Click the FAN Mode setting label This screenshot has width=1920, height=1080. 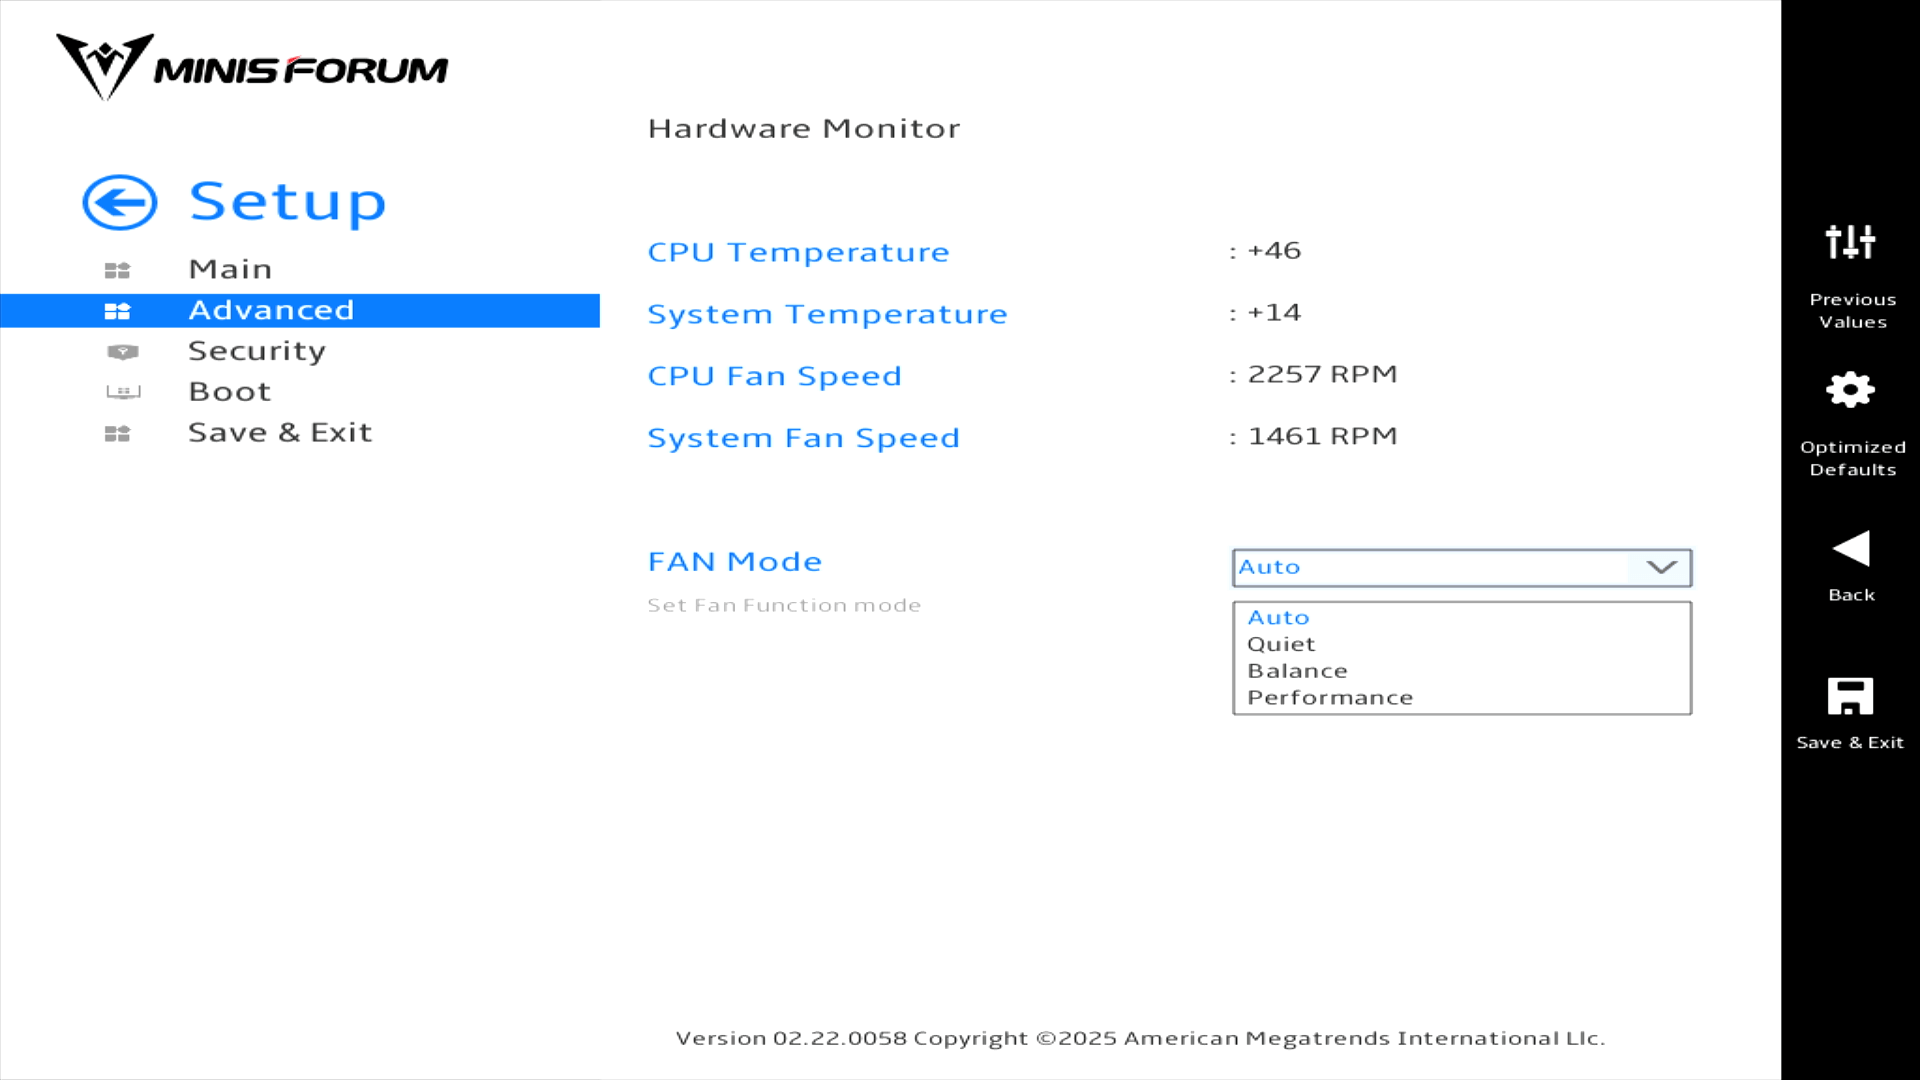click(x=735, y=562)
